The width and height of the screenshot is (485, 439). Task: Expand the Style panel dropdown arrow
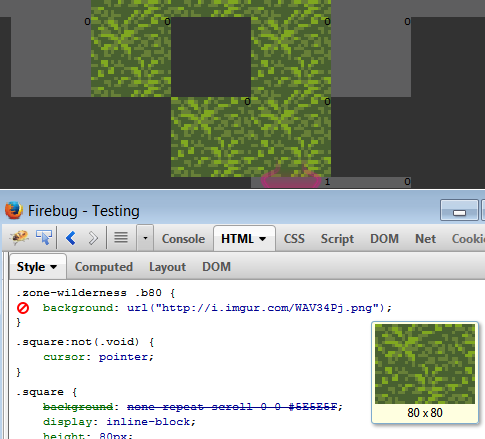click(53, 267)
